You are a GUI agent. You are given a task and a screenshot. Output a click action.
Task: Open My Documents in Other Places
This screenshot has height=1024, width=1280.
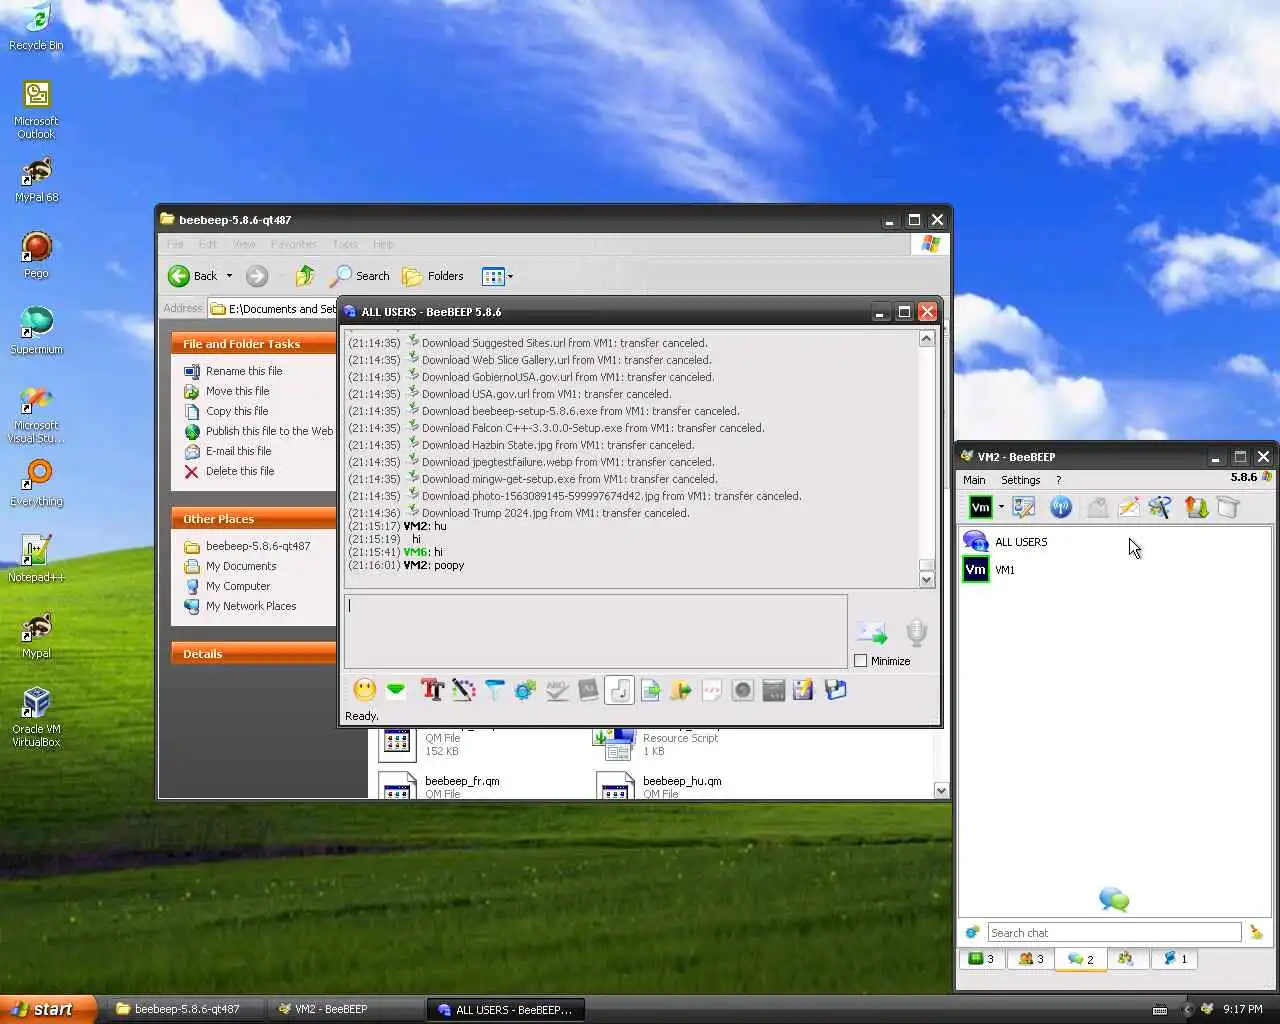[x=241, y=566]
